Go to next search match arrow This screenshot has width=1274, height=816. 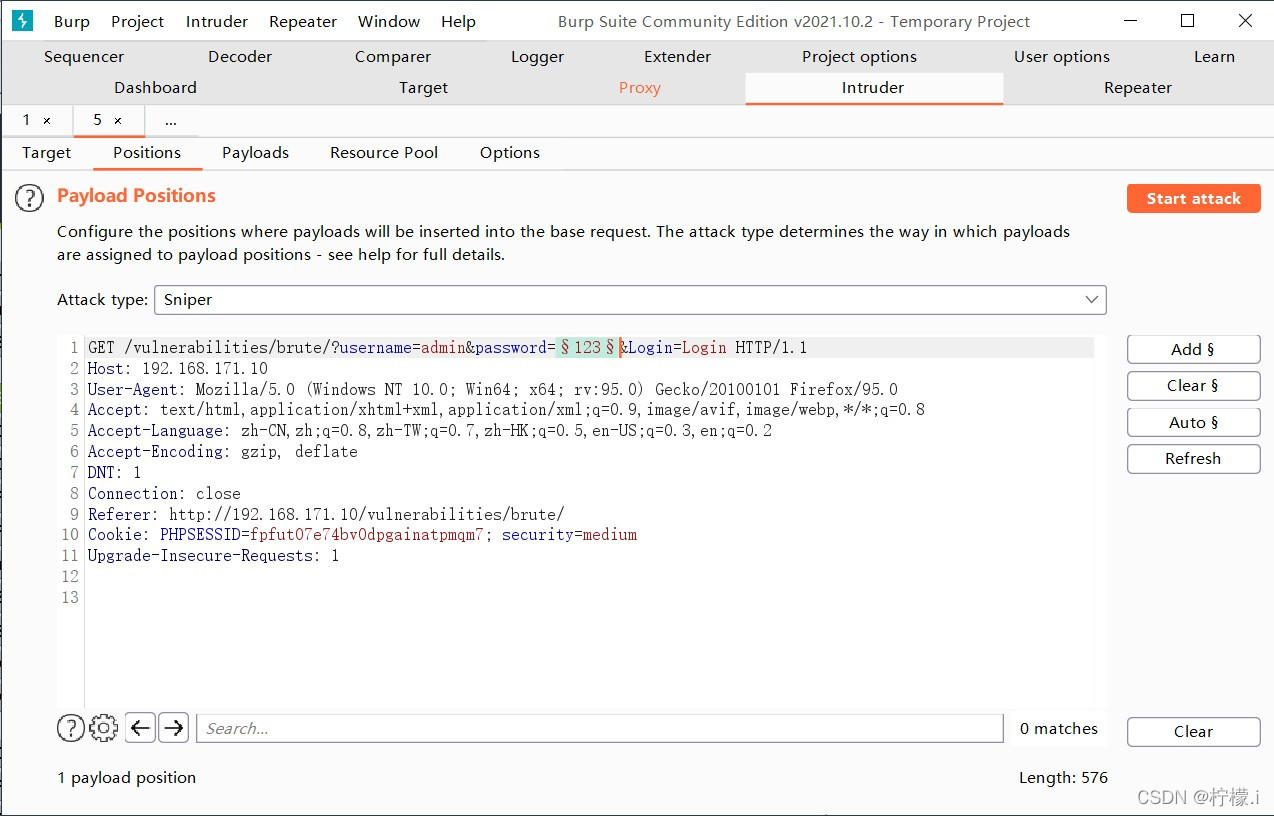[174, 728]
